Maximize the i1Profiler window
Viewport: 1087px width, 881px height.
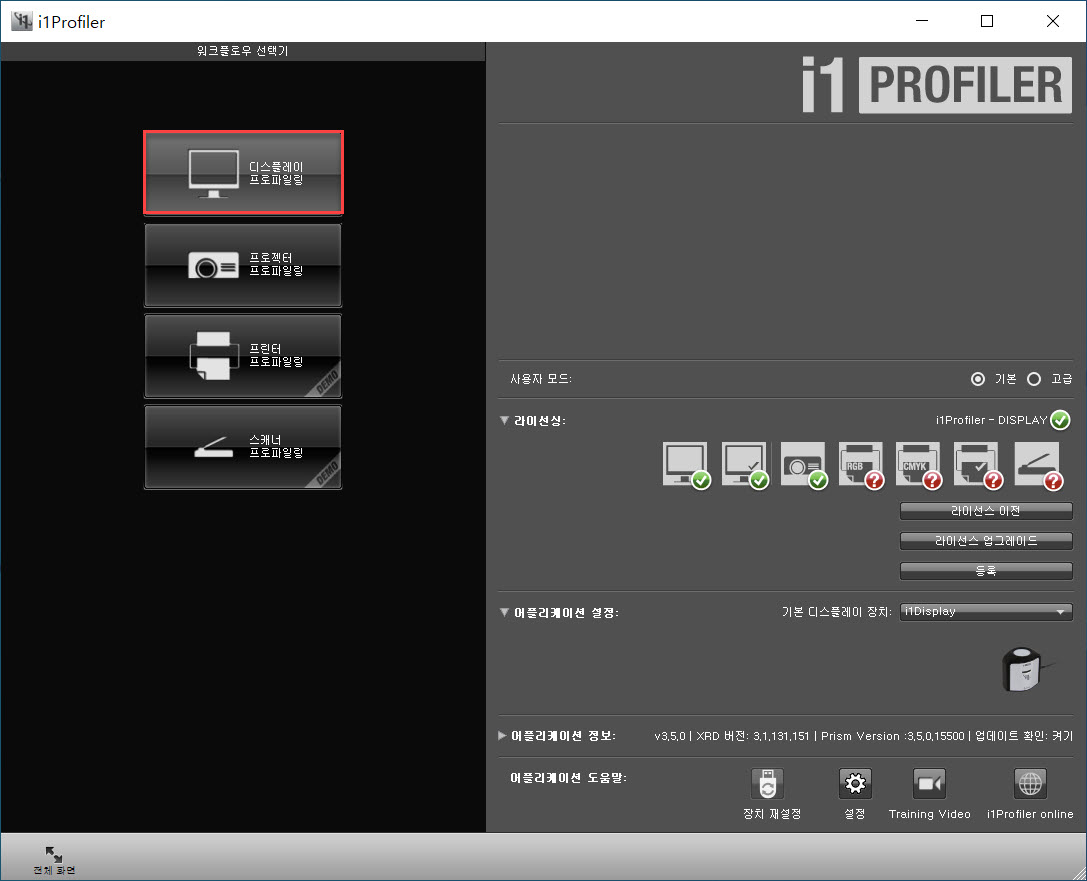(x=987, y=21)
